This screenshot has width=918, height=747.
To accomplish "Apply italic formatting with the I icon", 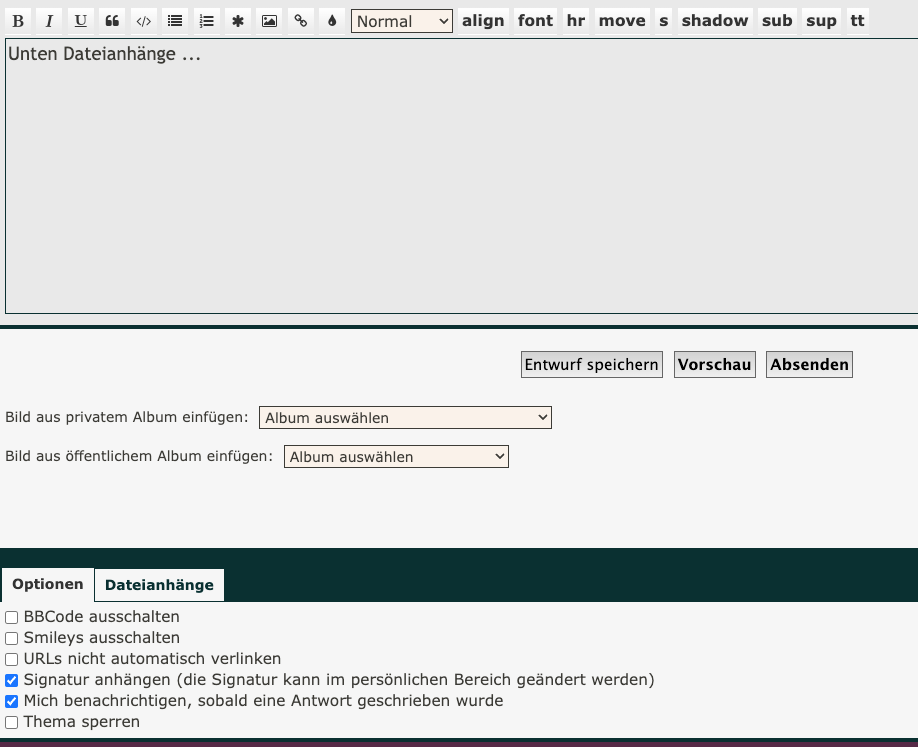I will [x=49, y=21].
